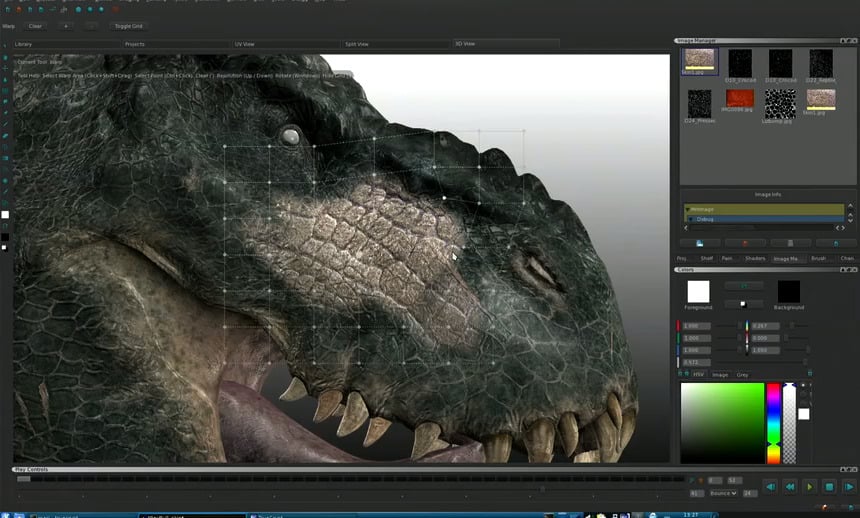This screenshot has height=518, width=860.
Task: Open the Bounce playback mode dropdown
Action: click(724, 493)
